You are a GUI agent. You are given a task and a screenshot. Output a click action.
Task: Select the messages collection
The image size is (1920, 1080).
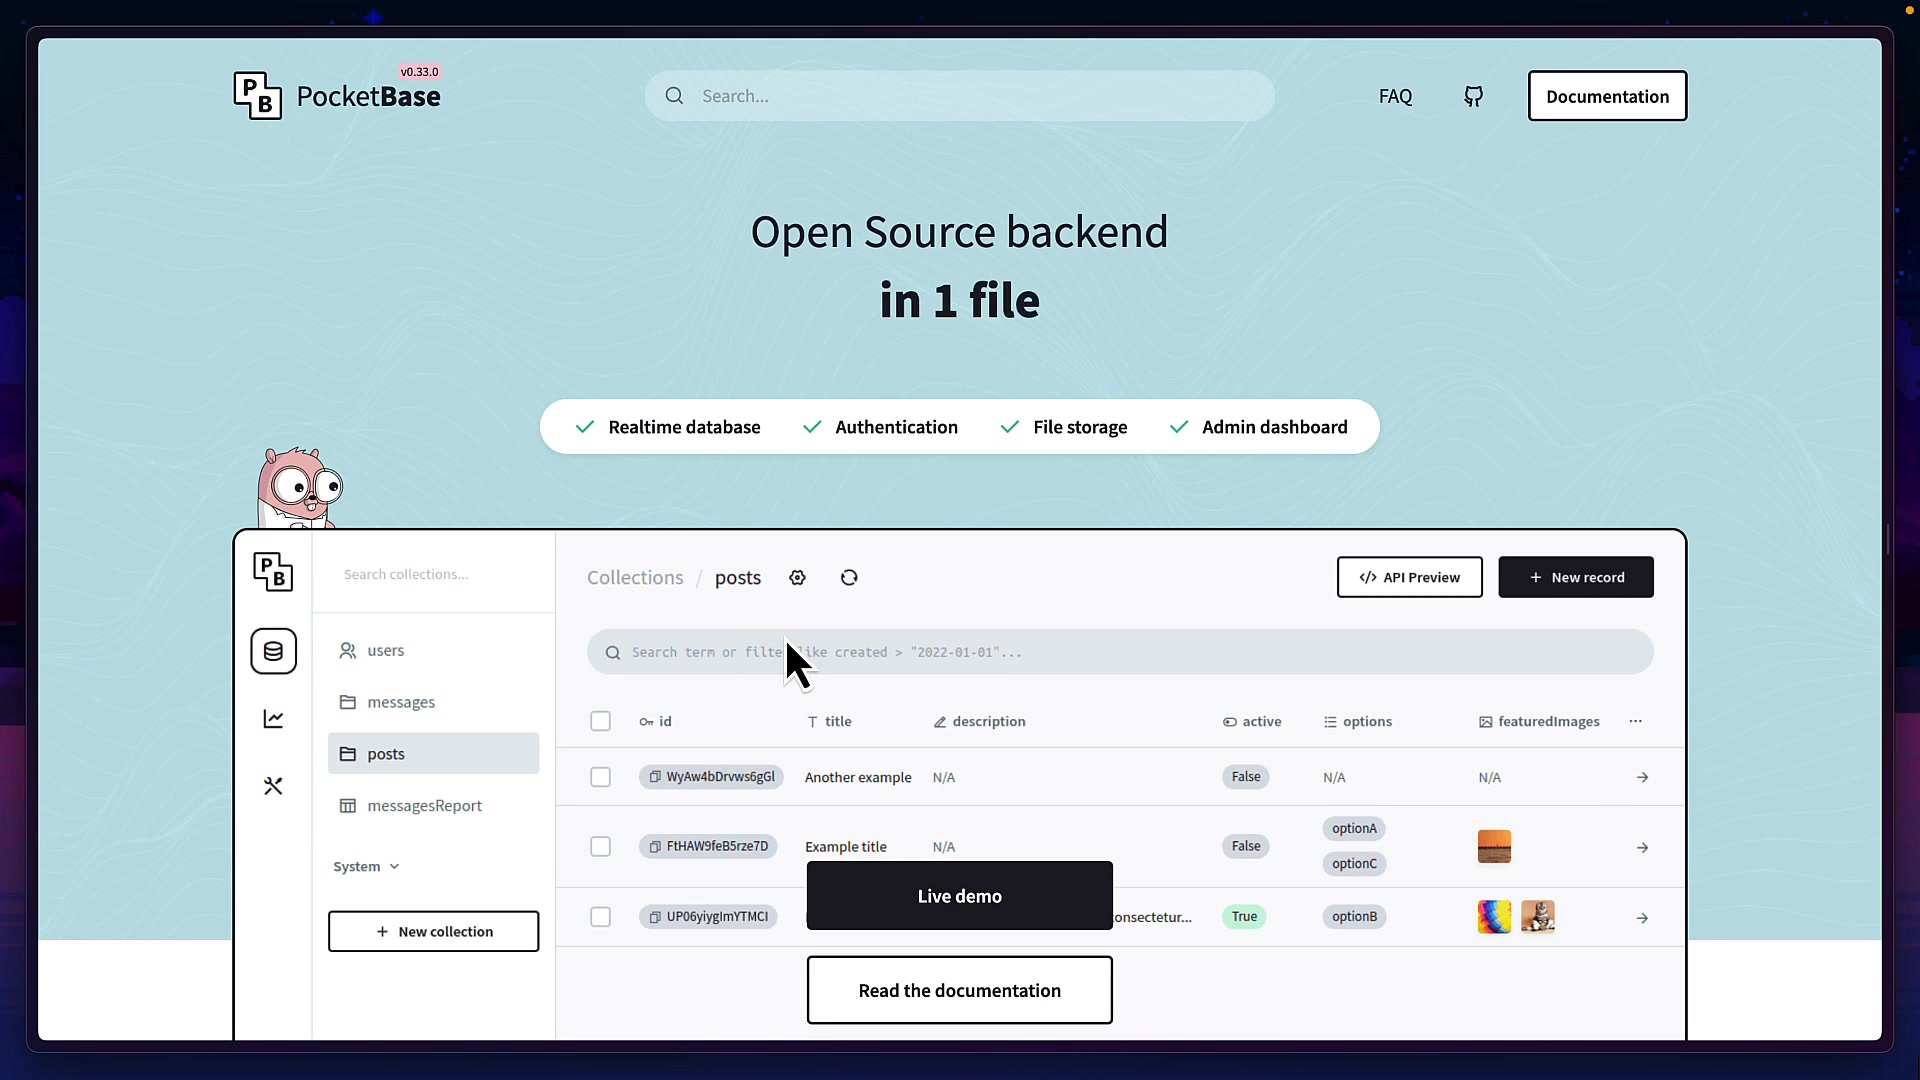[x=401, y=701]
